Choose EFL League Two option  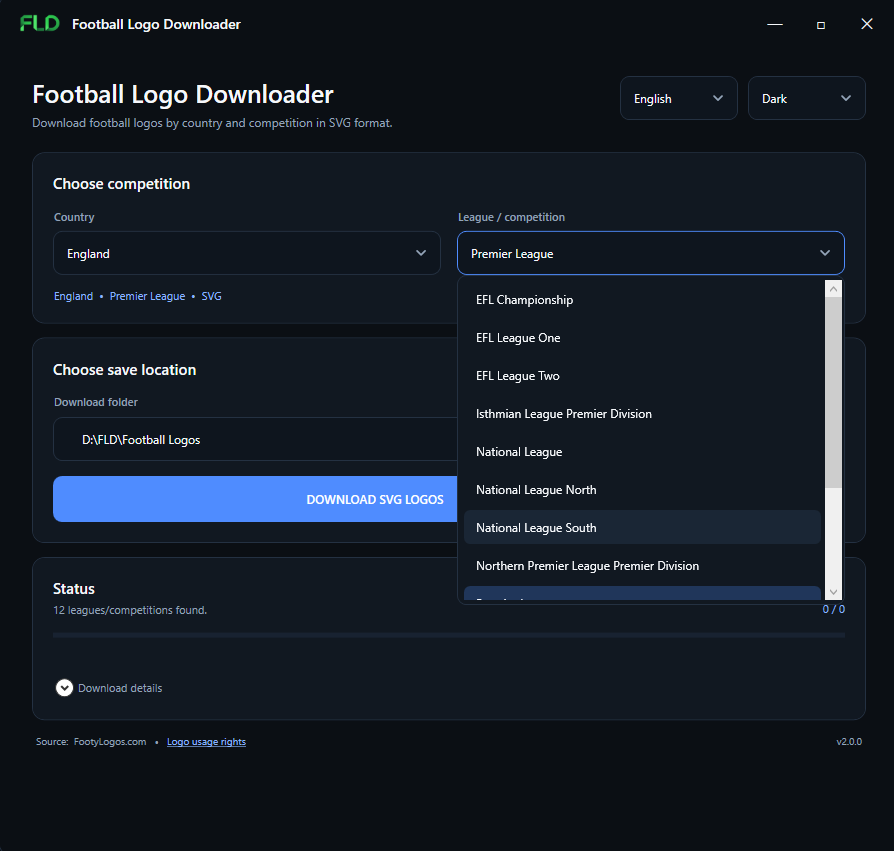tap(642, 376)
